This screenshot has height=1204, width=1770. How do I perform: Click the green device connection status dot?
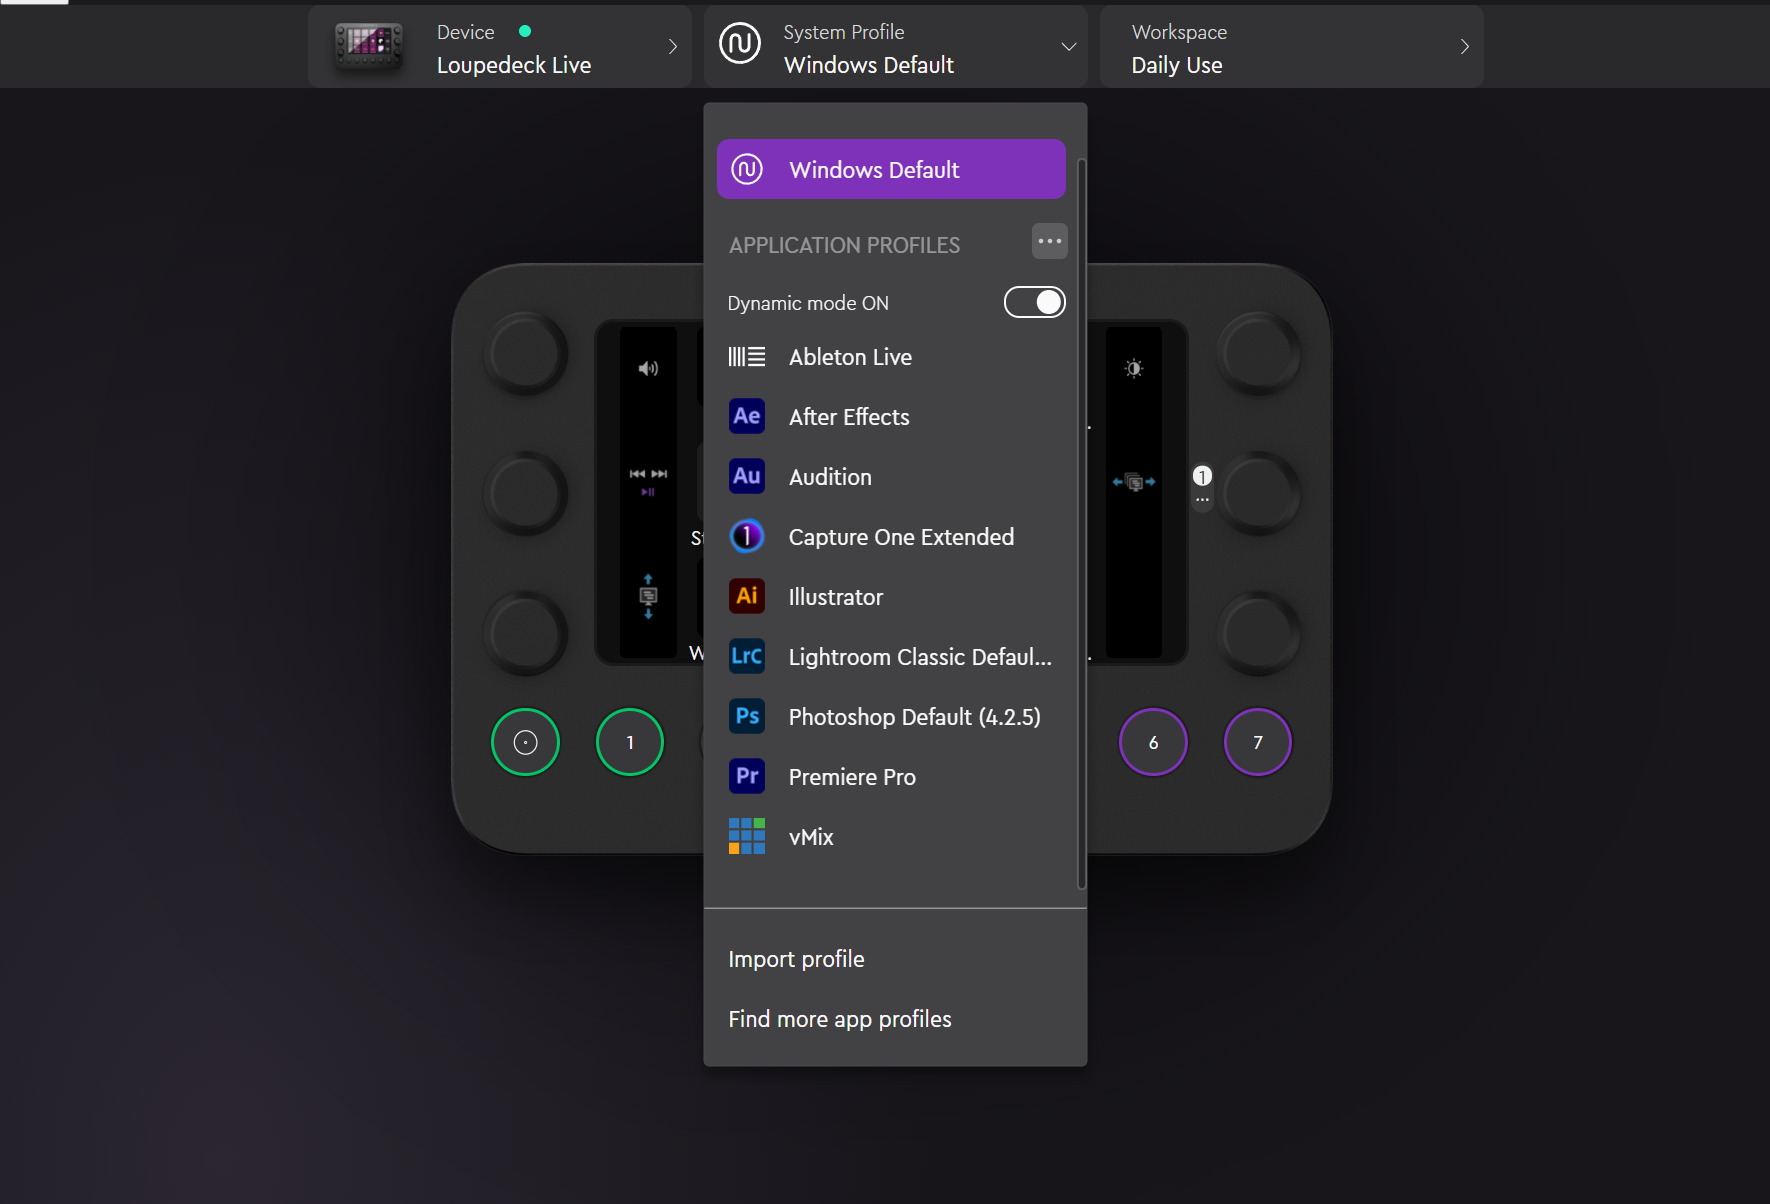point(525,31)
